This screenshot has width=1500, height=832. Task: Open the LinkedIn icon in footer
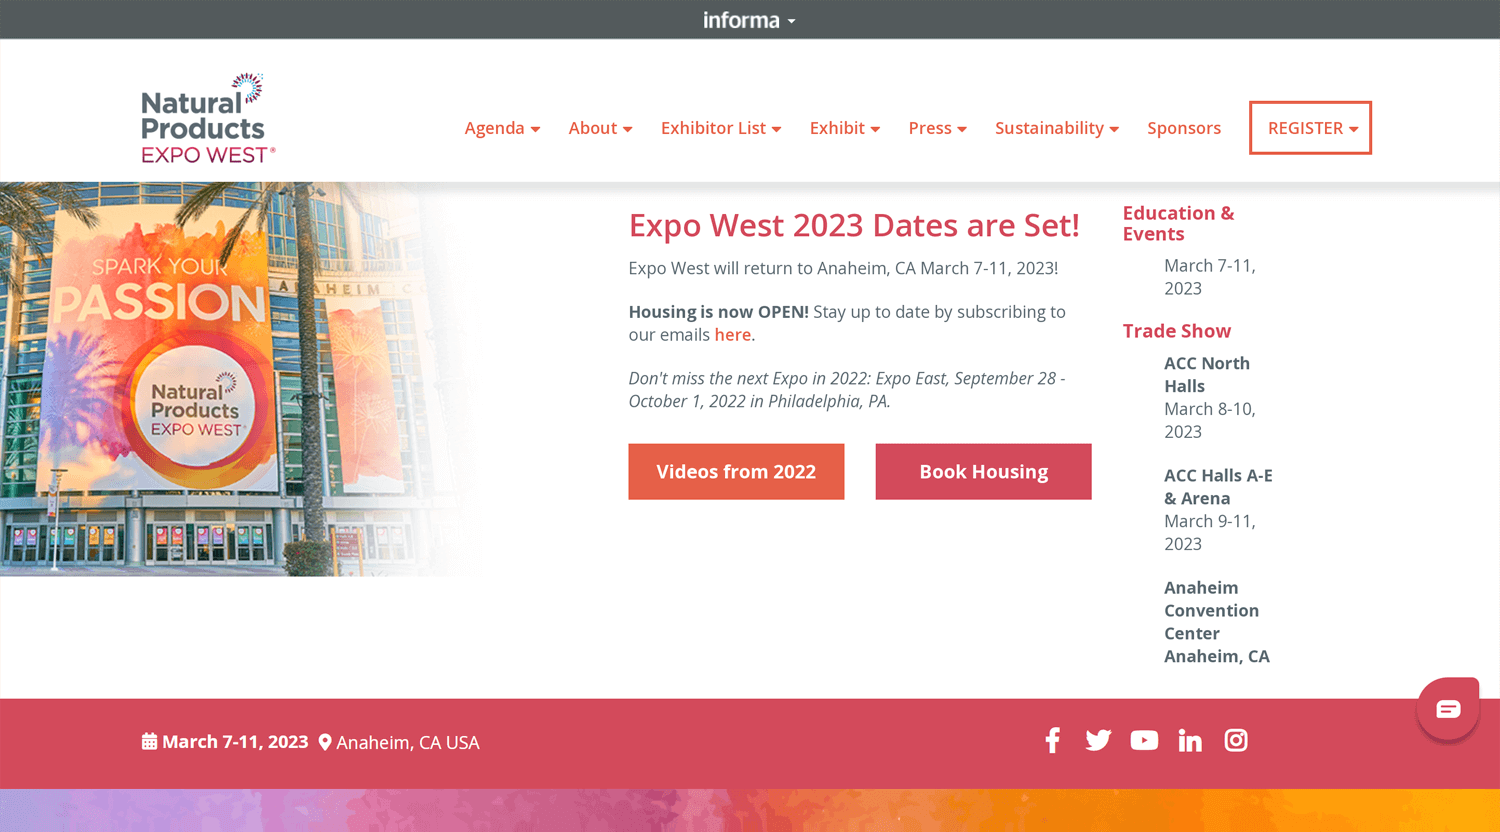tap(1190, 740)
